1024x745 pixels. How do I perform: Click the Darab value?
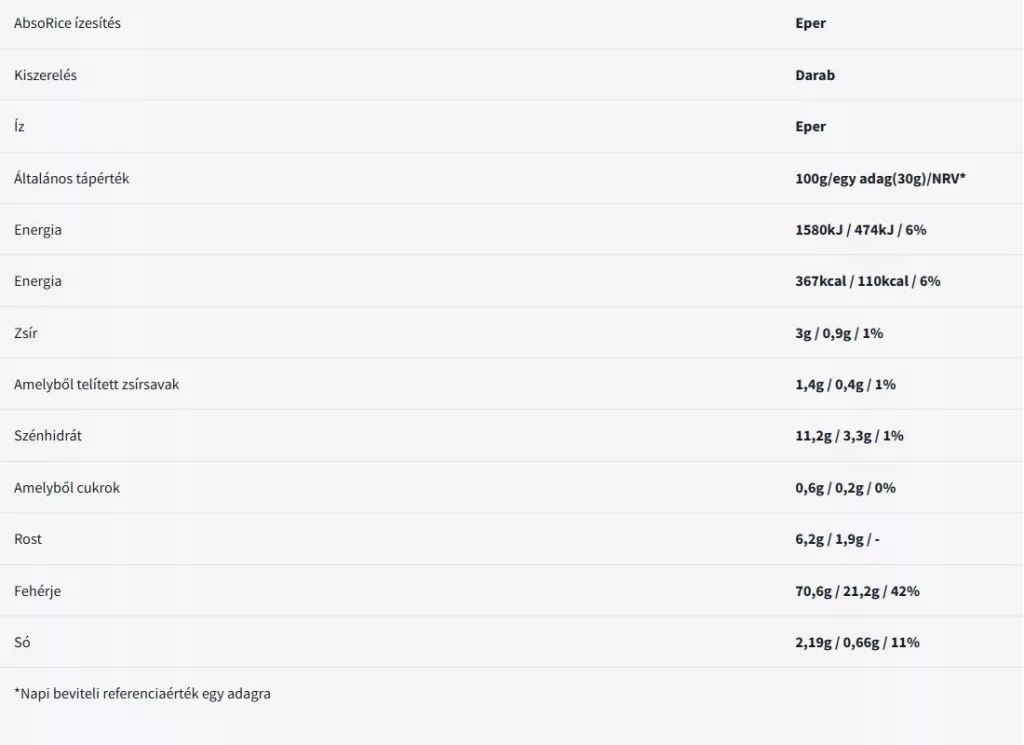[x=814, y=75]
